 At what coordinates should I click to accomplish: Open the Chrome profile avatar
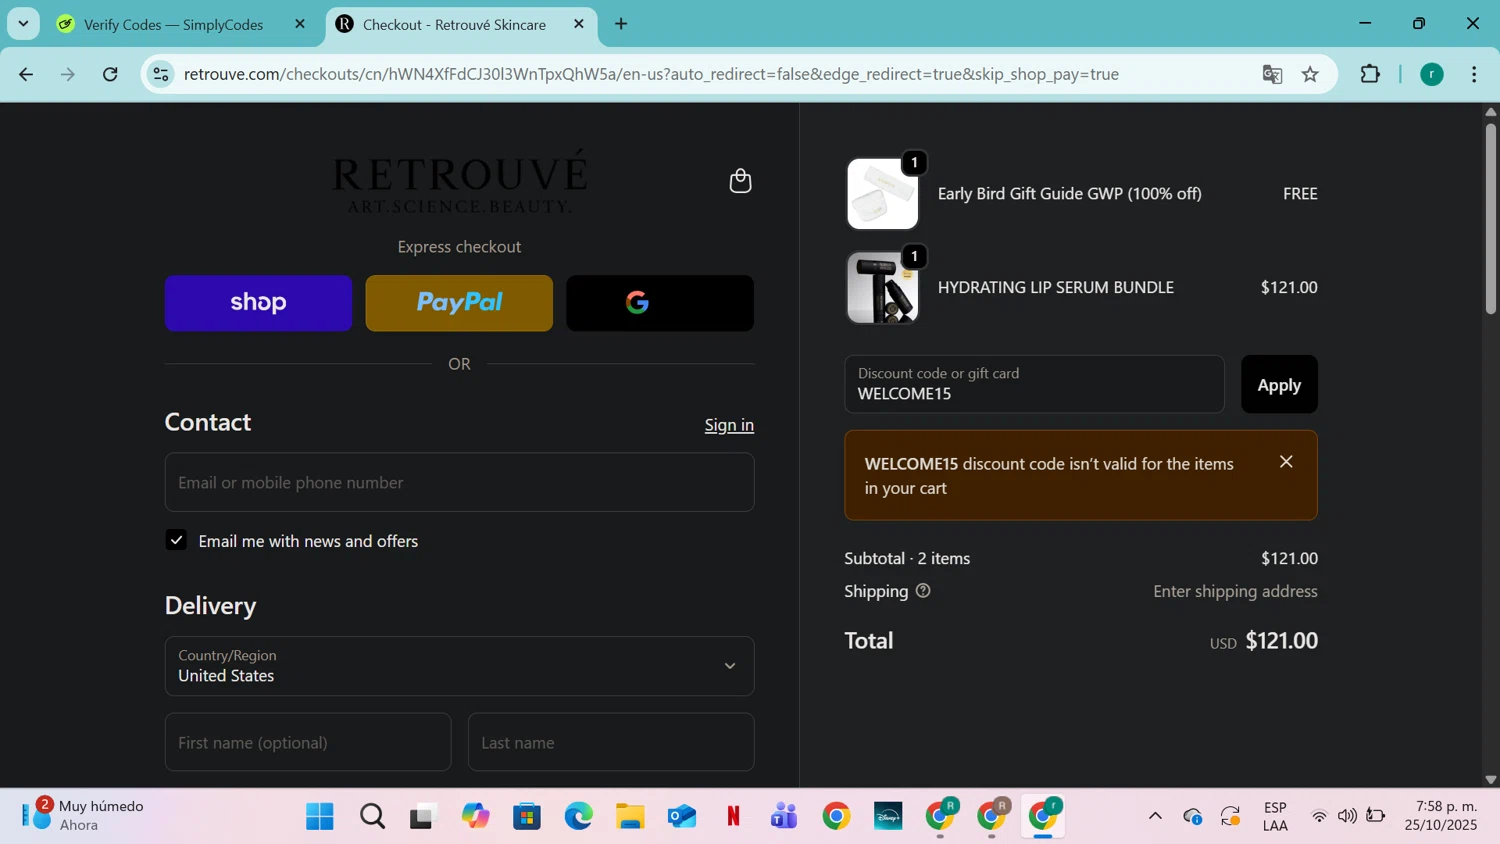pos(1432,74)
